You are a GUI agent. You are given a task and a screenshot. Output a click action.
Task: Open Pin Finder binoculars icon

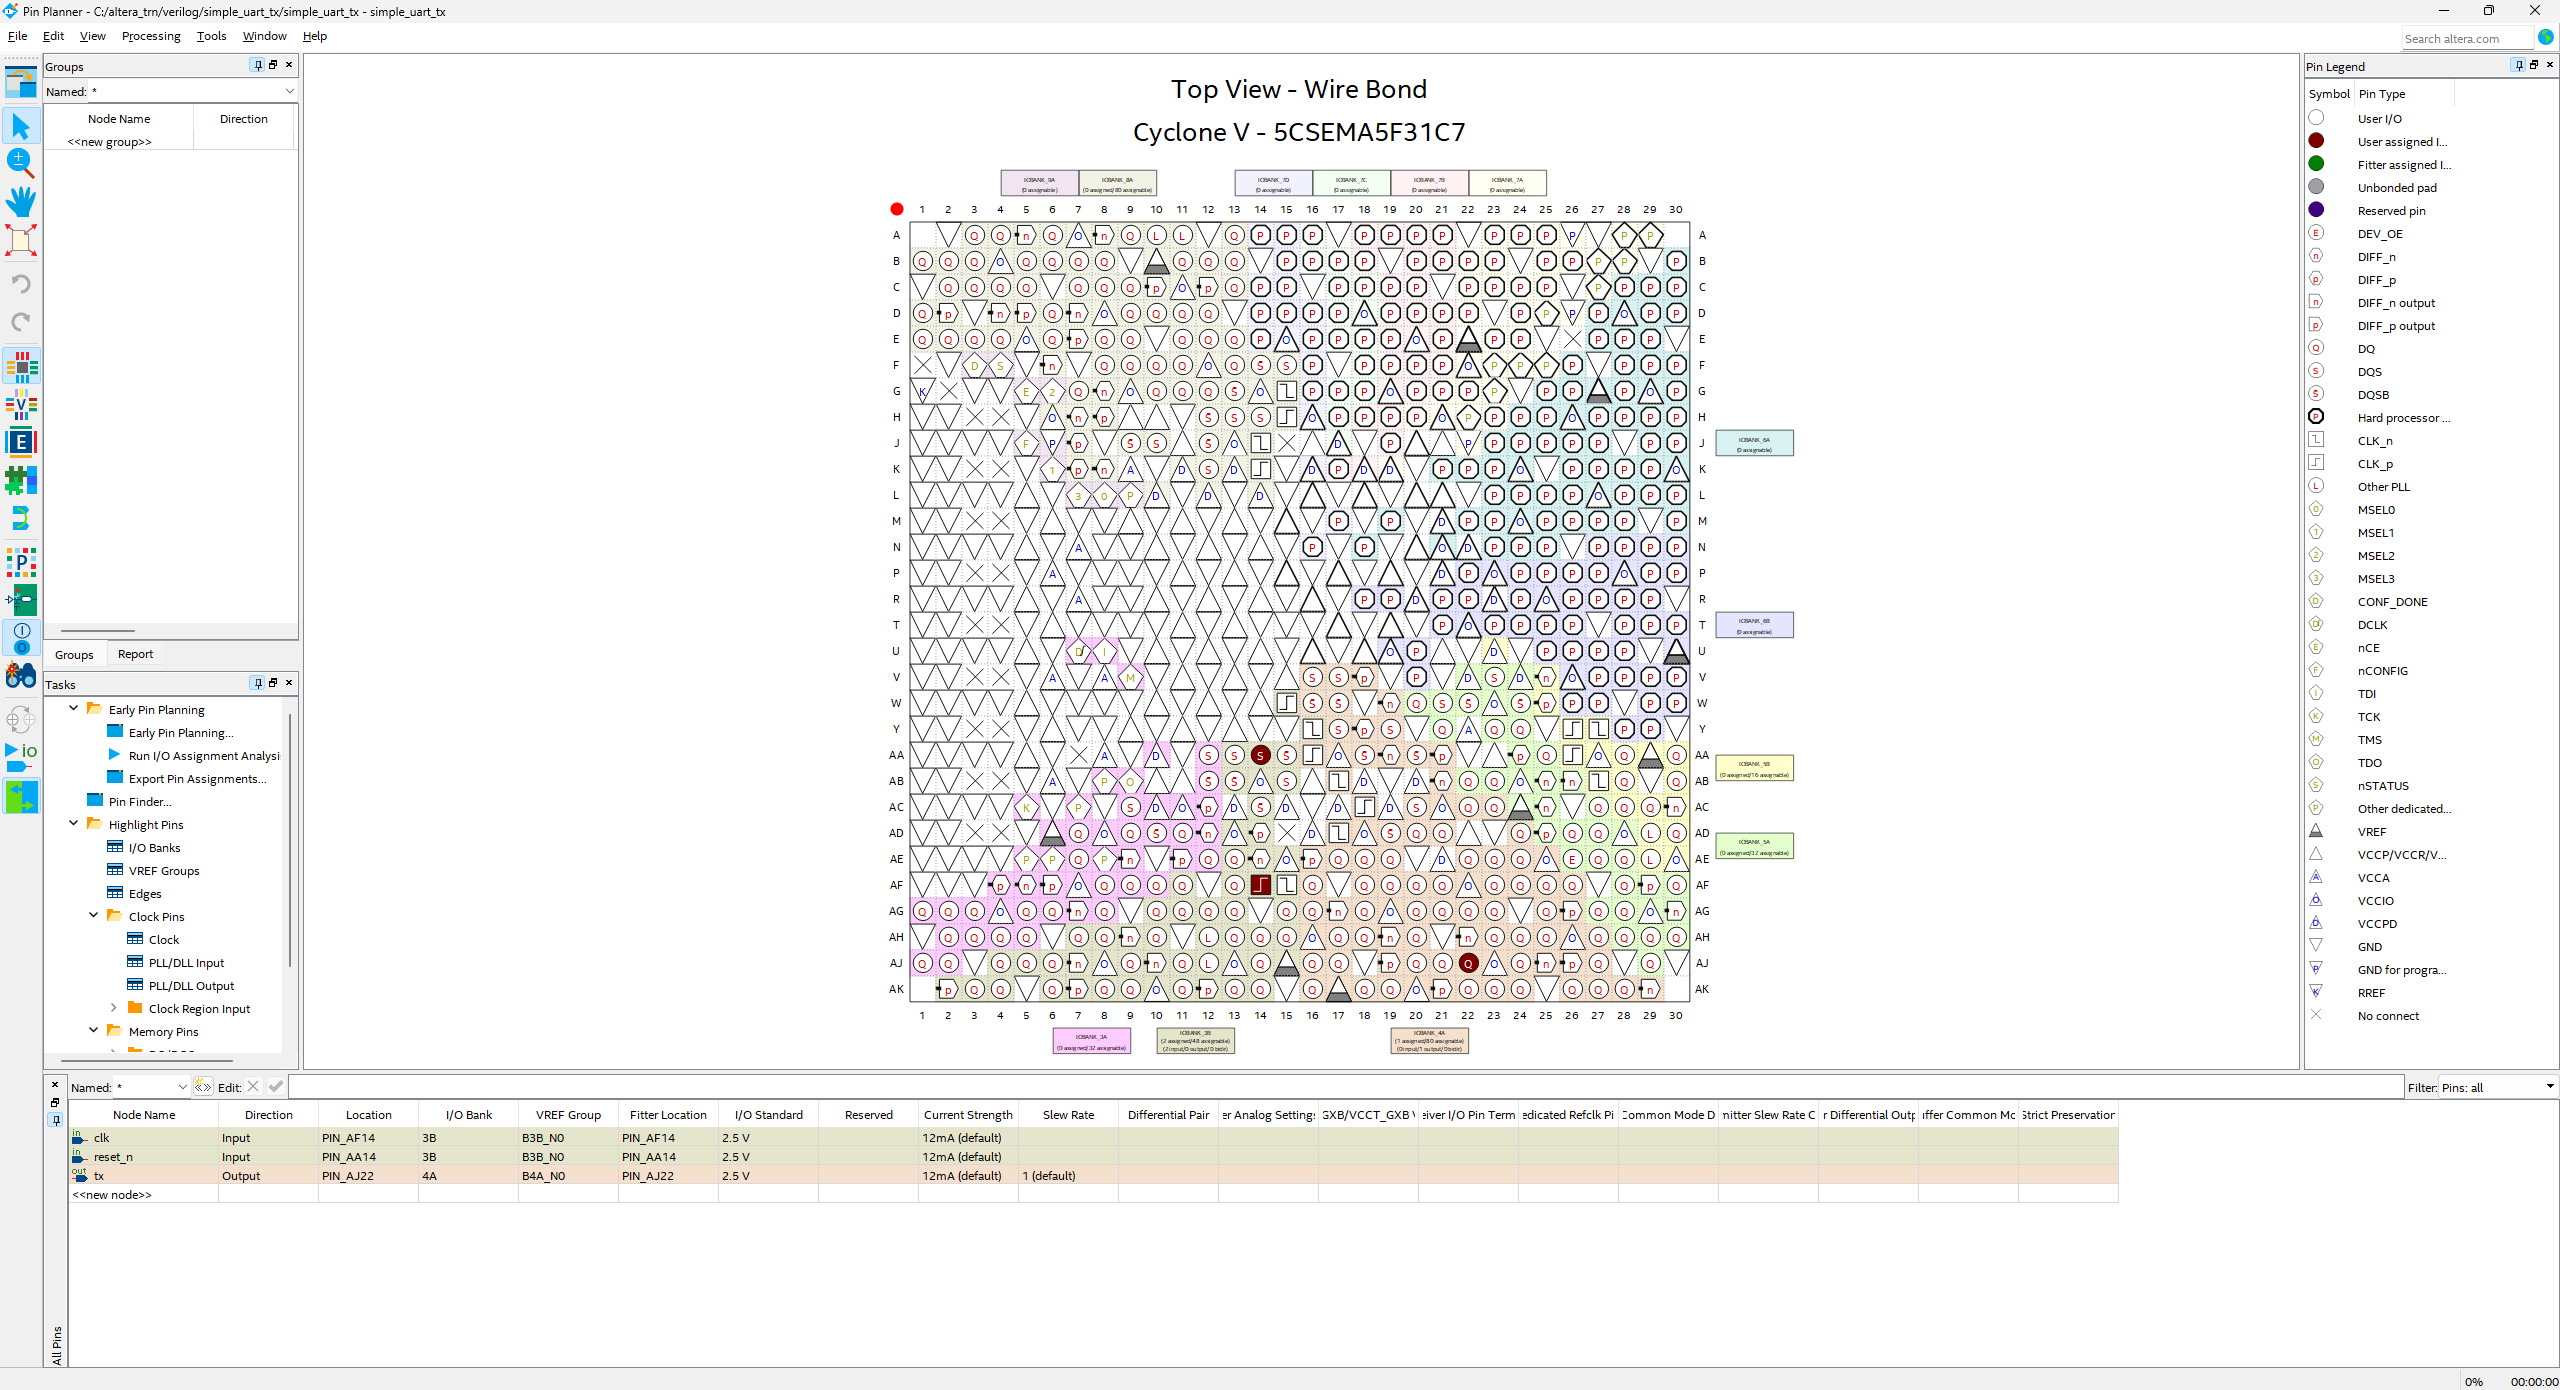(21, 676)
